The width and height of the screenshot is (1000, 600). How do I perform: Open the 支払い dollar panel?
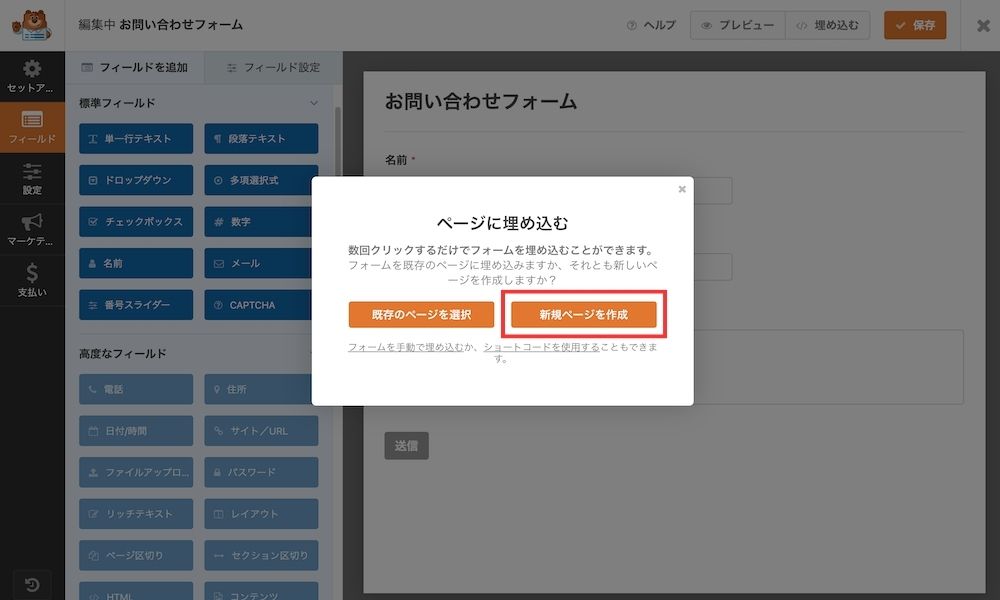click(32, 281)
